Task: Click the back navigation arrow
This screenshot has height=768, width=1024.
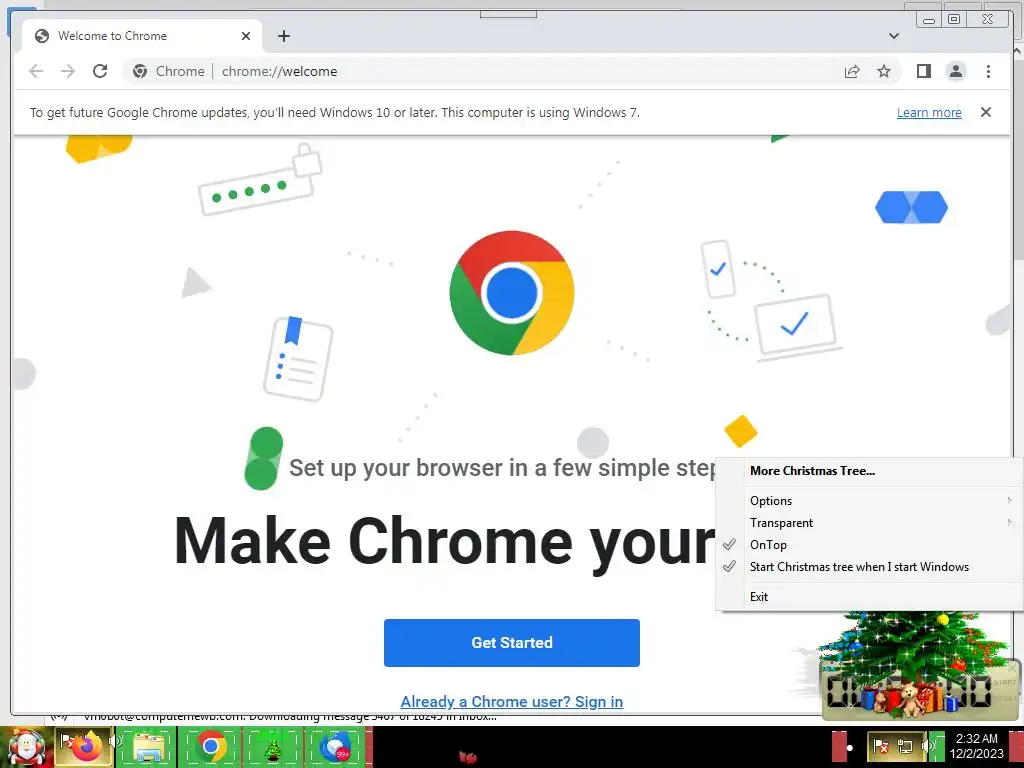Action: [36, 71]
